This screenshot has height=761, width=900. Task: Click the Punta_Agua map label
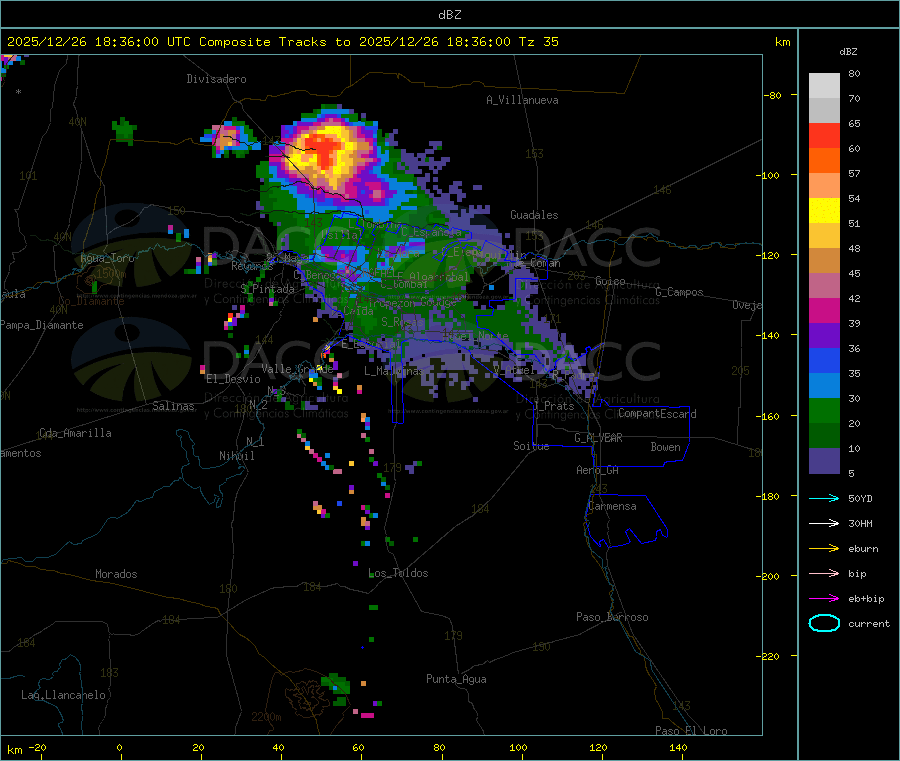[x=456, y=679]
